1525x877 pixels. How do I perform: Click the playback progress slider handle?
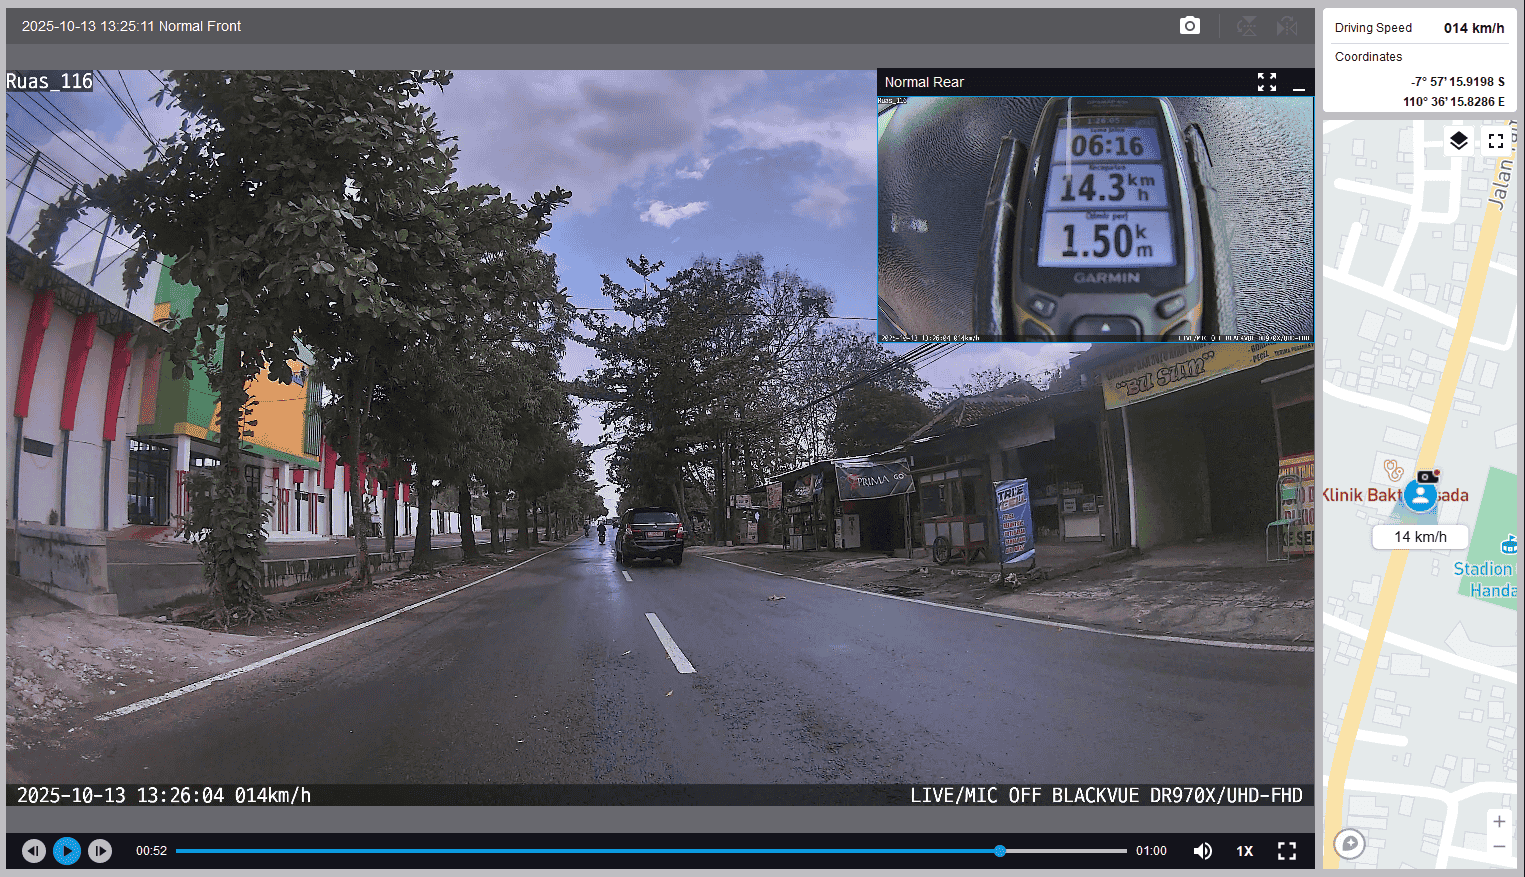pos(1000,851)
